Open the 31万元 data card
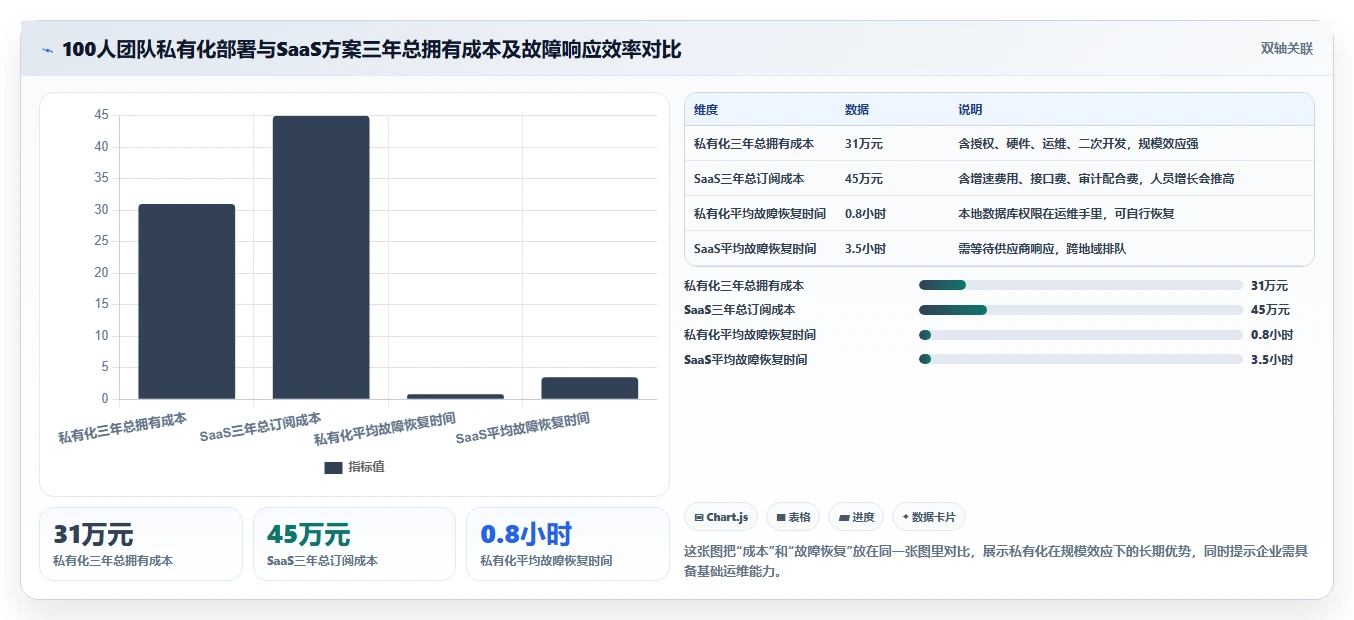The image size is (1354, 620). [141, 544]
